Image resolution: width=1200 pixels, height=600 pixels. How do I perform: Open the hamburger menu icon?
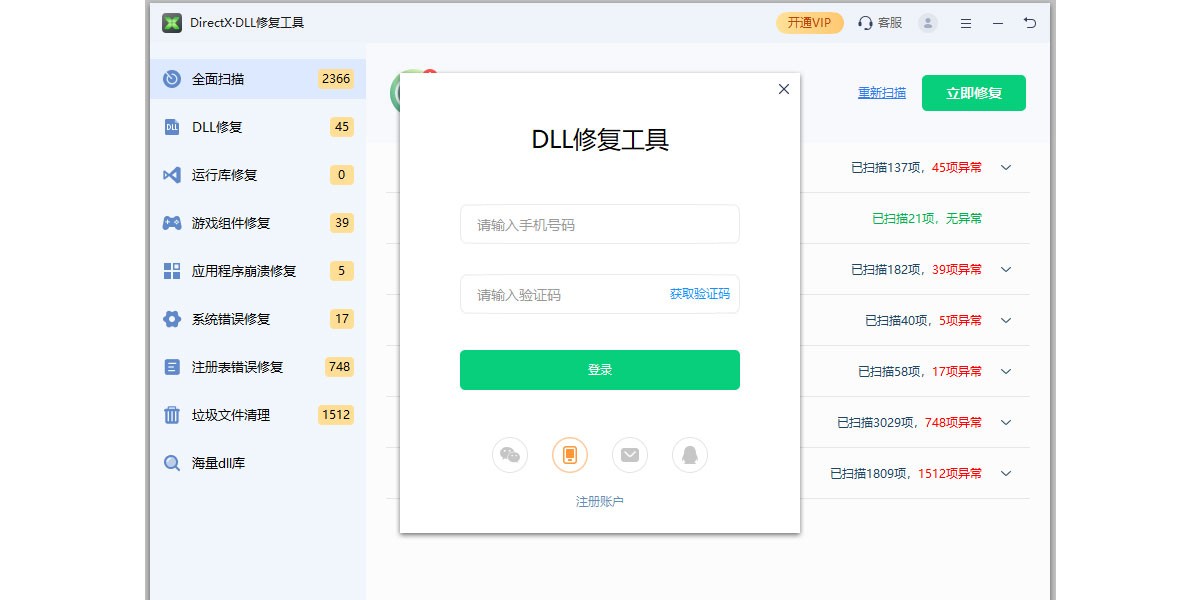click(966, 23)
